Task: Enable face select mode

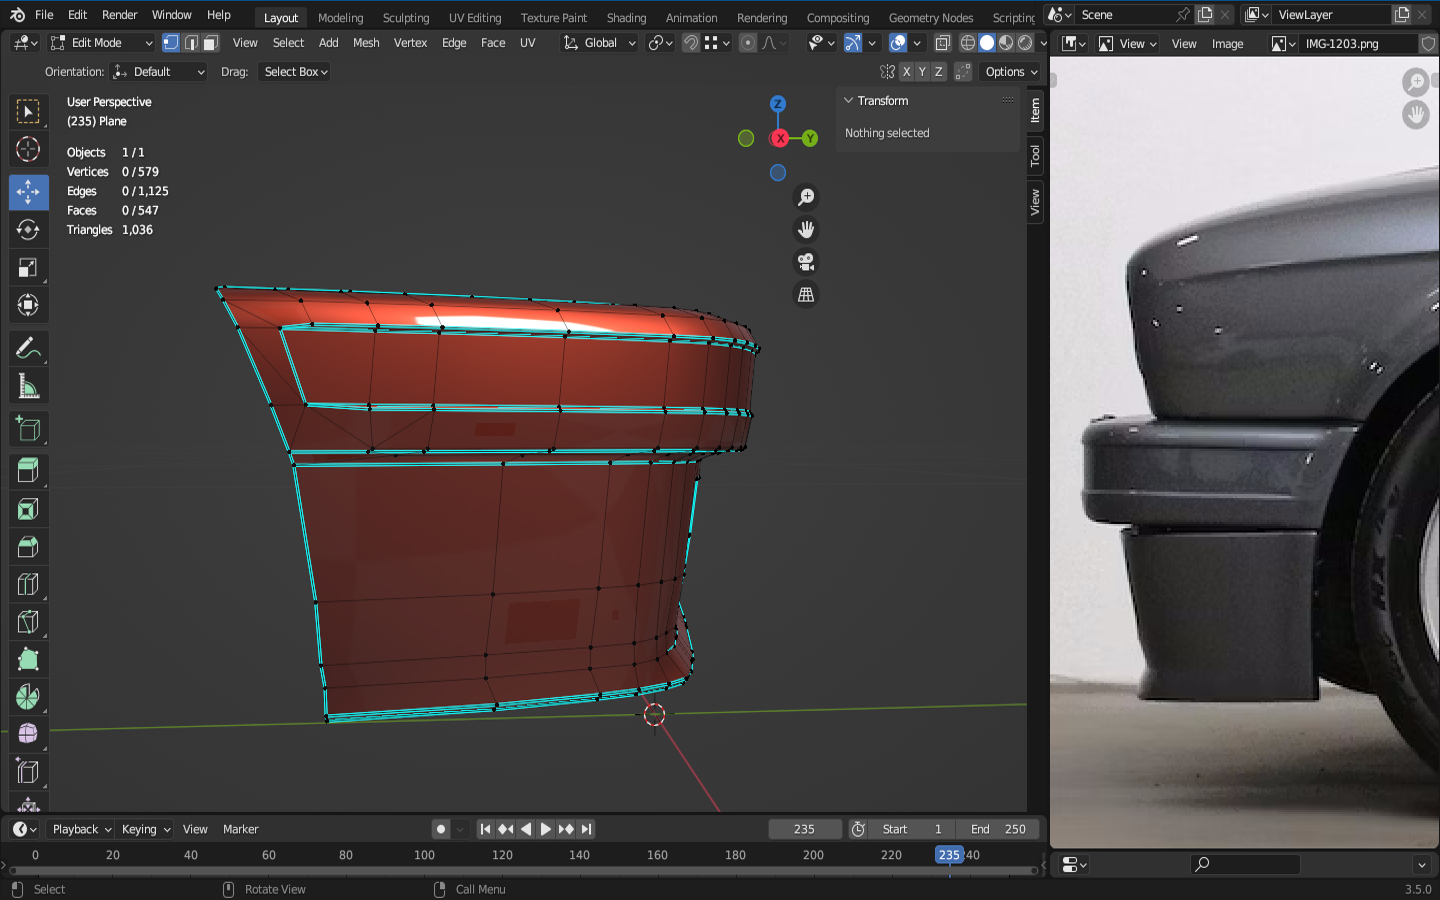Action: coord(211,43)
